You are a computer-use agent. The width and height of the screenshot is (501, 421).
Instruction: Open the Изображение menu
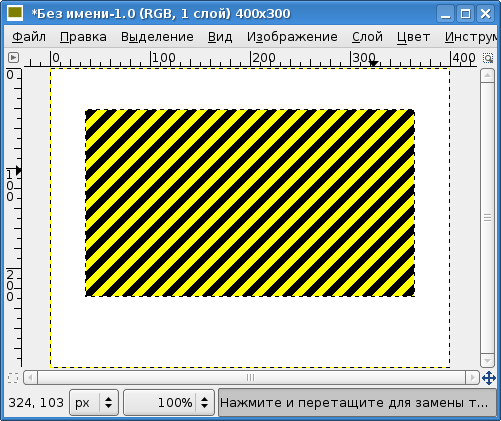pyautogui.click(x=292, y=37)
